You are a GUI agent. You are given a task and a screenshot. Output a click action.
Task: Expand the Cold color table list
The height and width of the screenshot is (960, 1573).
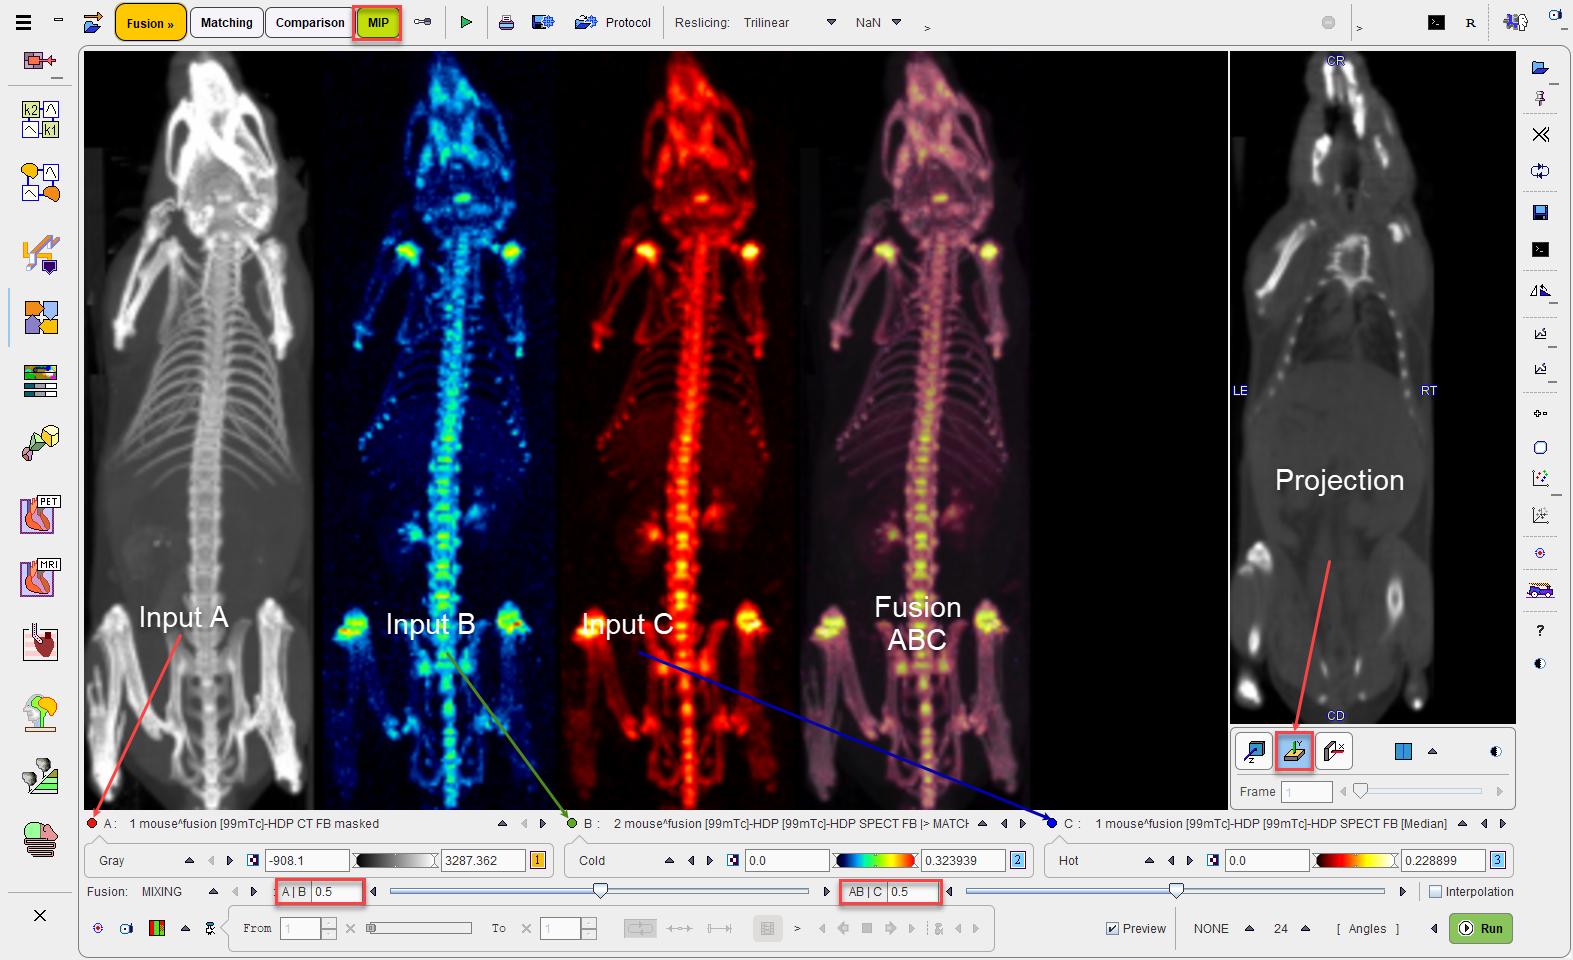tap(669, 860)
